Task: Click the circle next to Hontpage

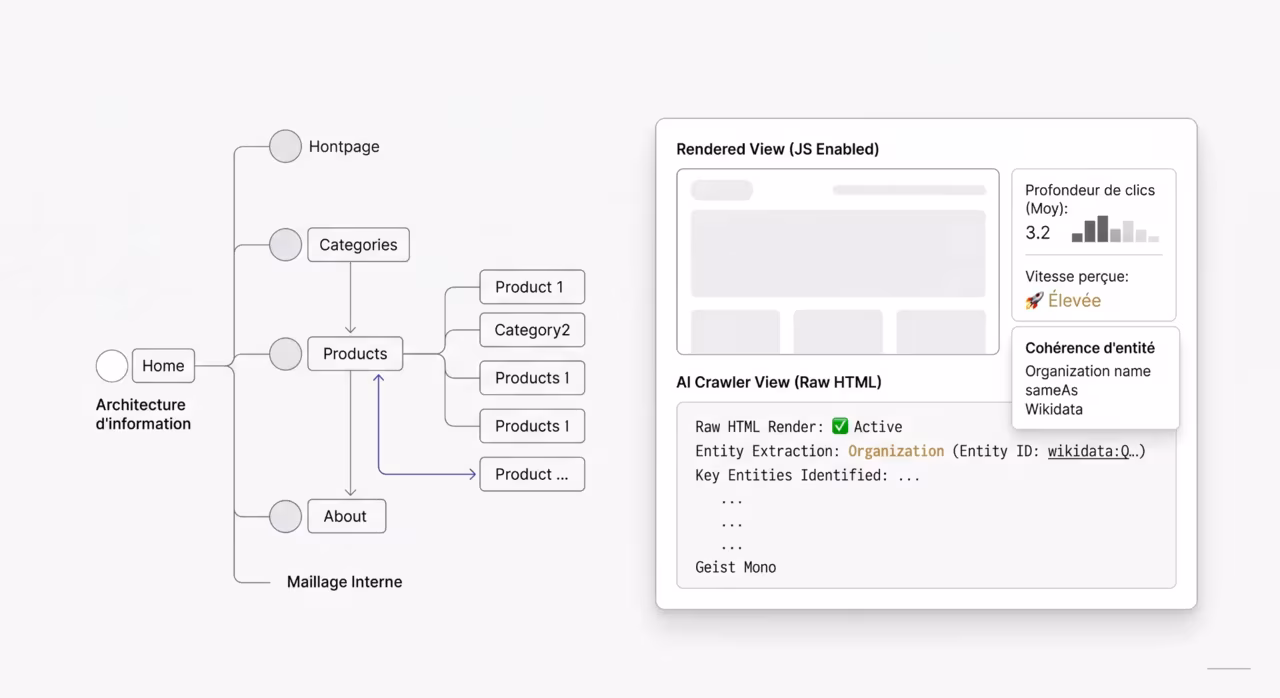Action: click(x=285, y=146)
